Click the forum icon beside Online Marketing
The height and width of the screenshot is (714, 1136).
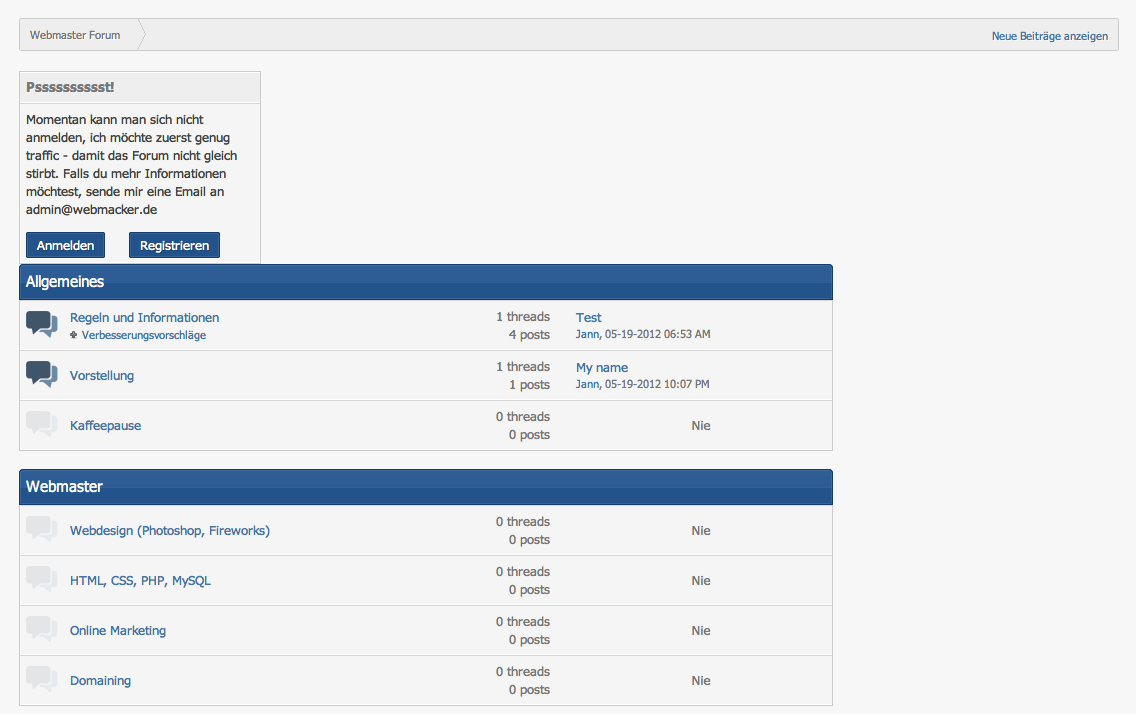tap(42, 629)
